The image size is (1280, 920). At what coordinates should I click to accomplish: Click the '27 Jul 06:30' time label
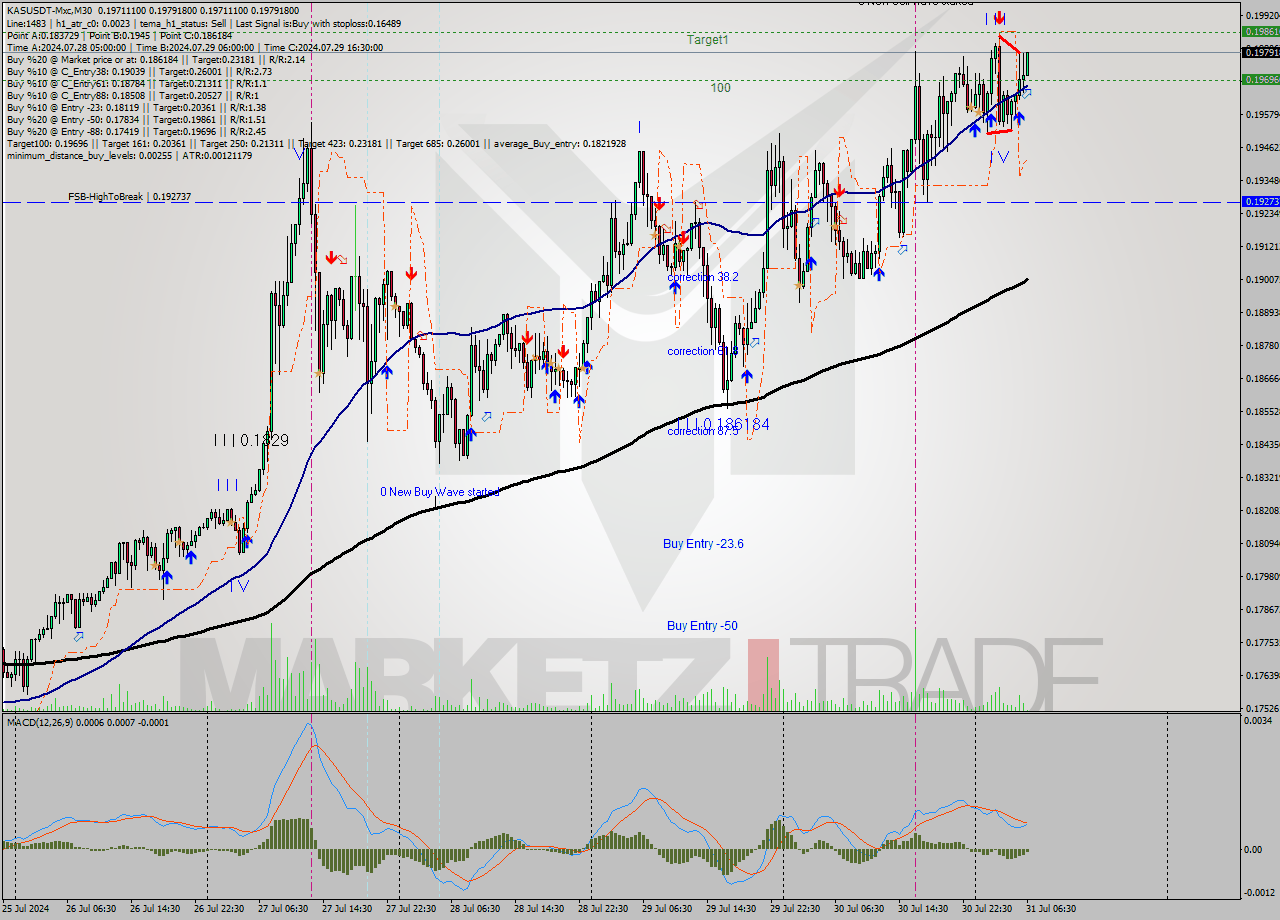tap(283, 909)
